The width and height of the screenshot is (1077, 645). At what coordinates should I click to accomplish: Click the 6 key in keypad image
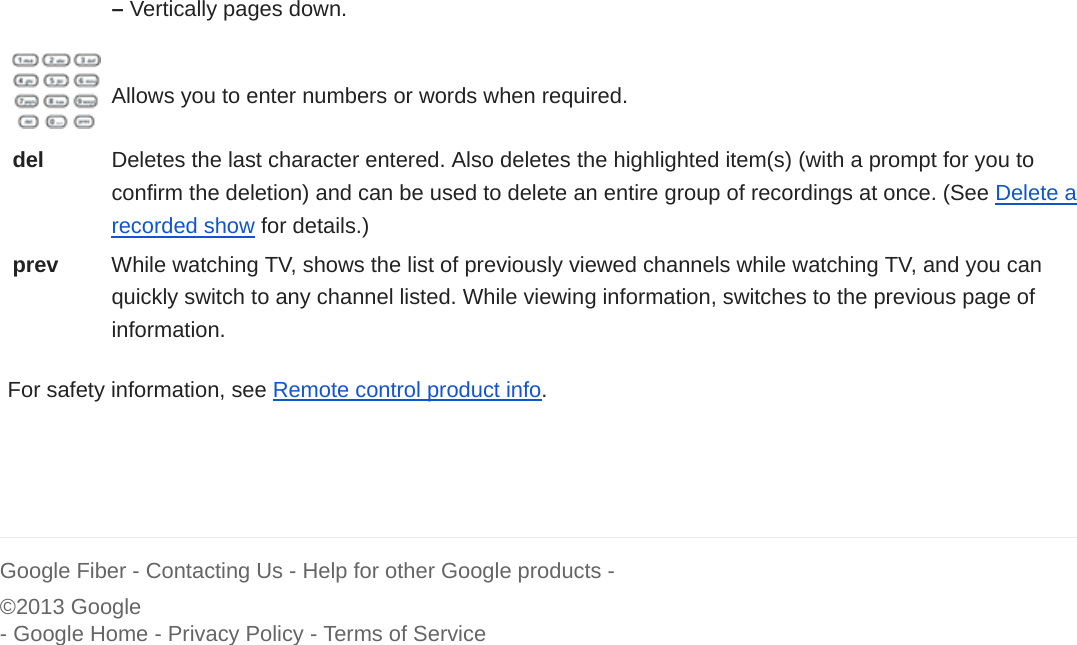(87, 80)
